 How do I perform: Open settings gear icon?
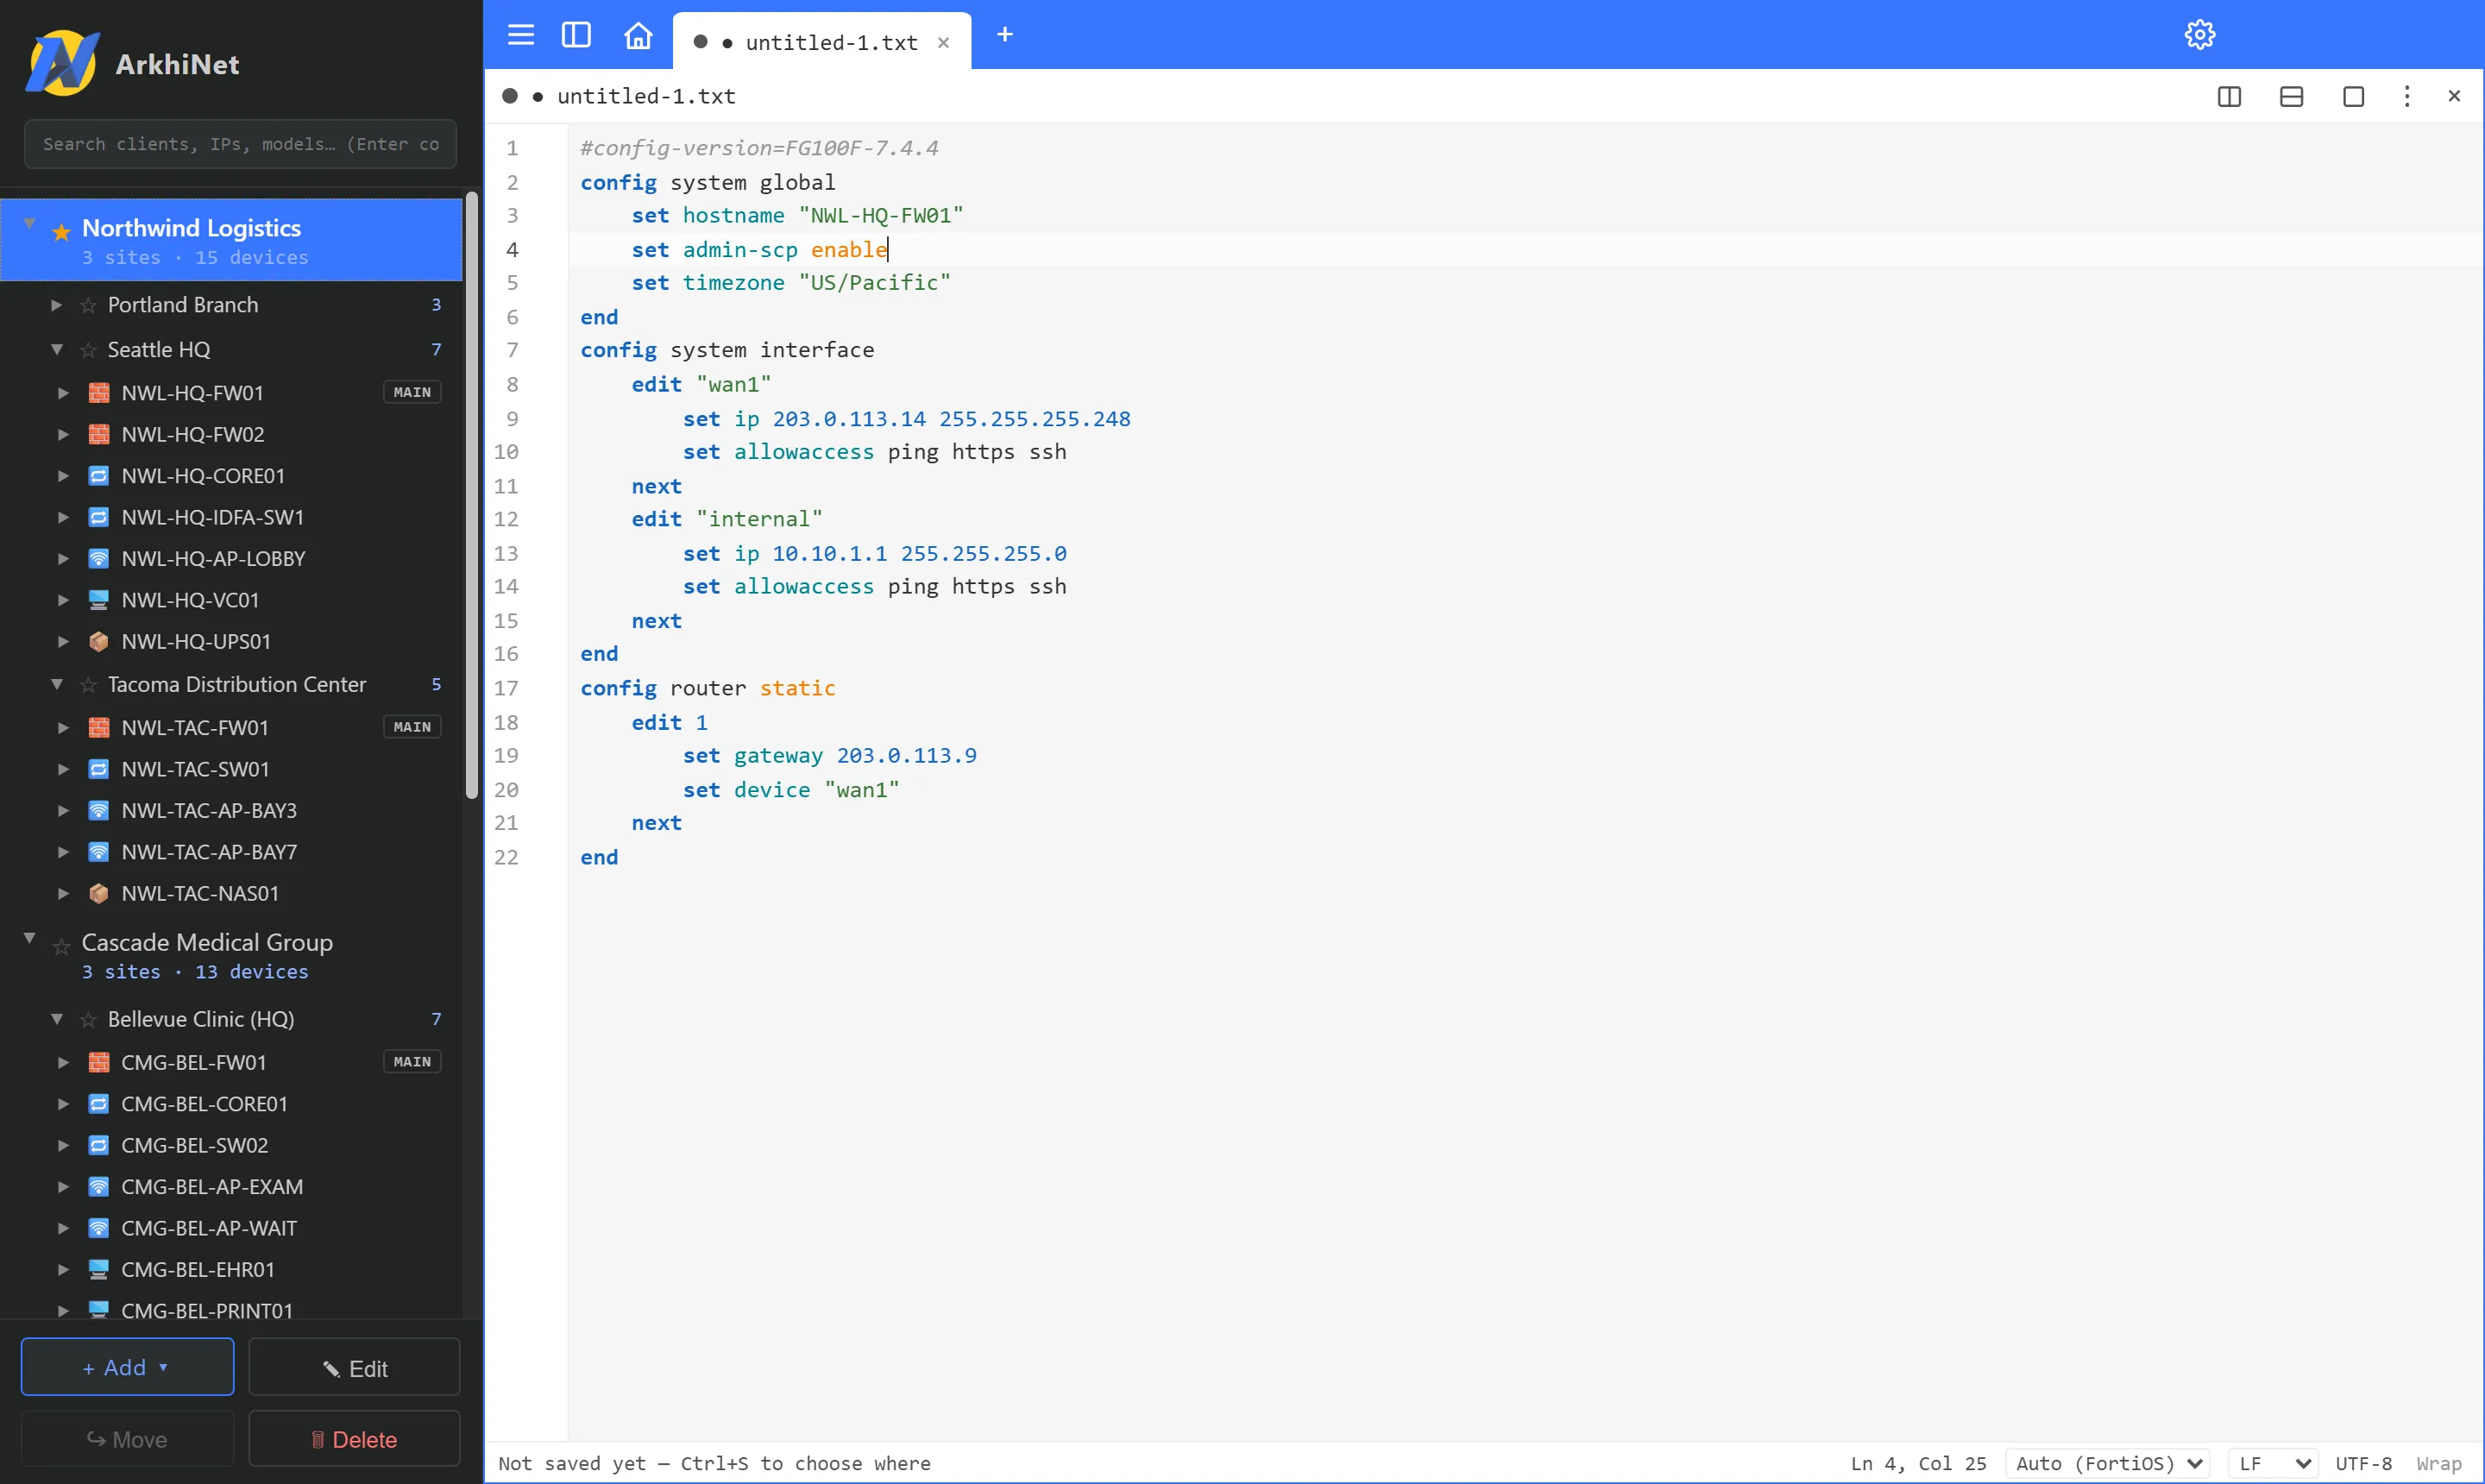point(2199,35)
